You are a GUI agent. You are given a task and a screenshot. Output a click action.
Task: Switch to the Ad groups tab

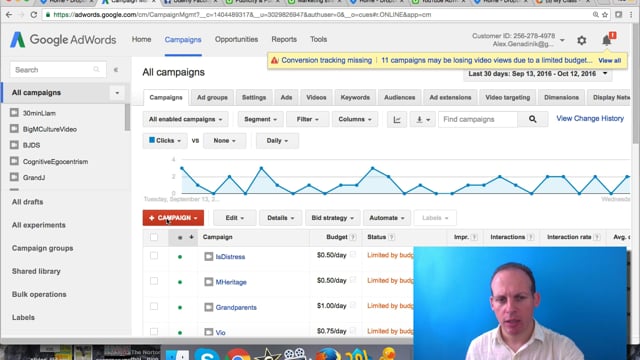(212, 98)
